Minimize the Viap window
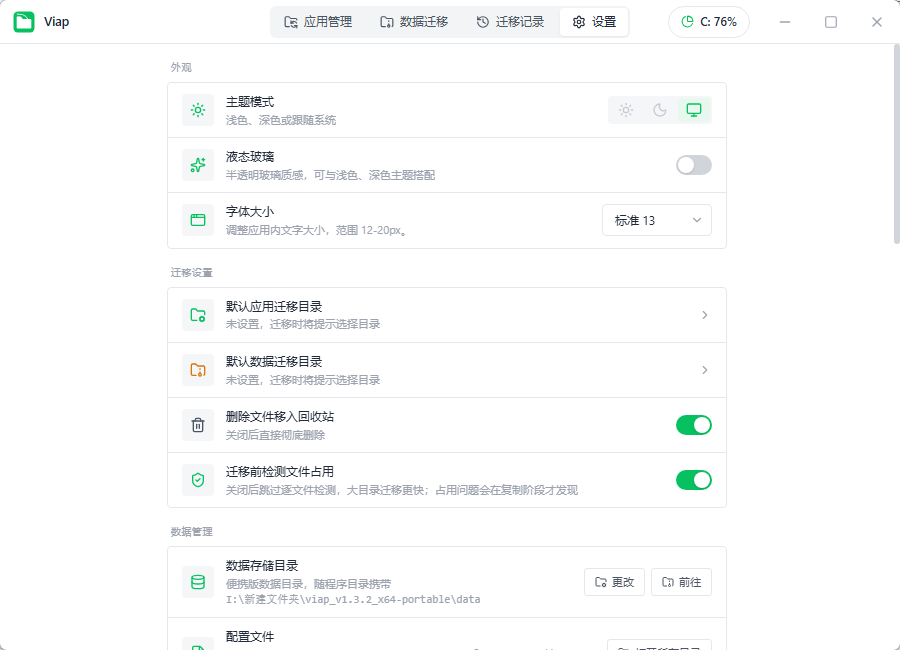This screenshot has height=650, width=900. [x=785, y=22]
